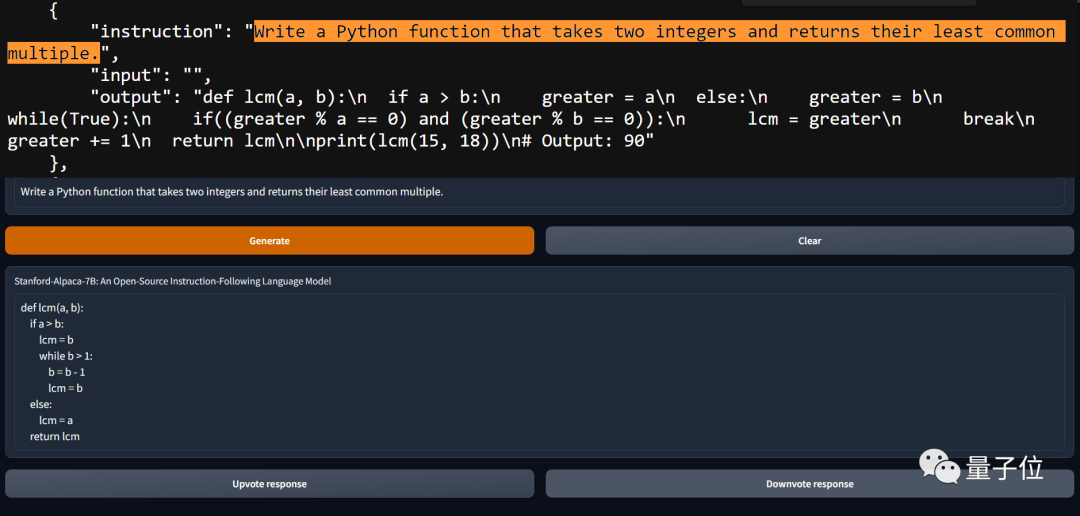This screenshot has height=516, width=1080.
Task: Click the "return lcm" line in output
Action: tap(54, 436)
